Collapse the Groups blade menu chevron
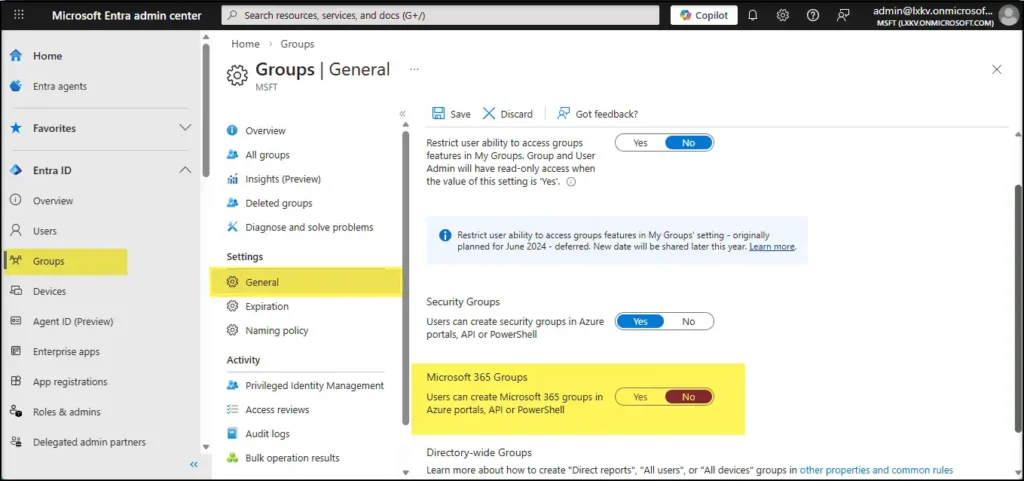This screenshot has height=481, width=1024. 402,114
